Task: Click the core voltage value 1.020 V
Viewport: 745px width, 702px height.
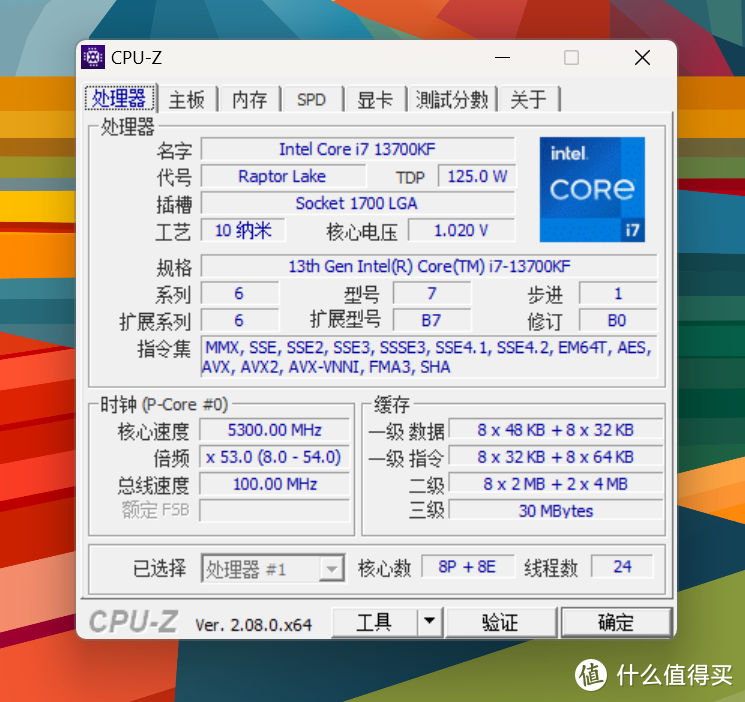Action: tap(461, 231)
